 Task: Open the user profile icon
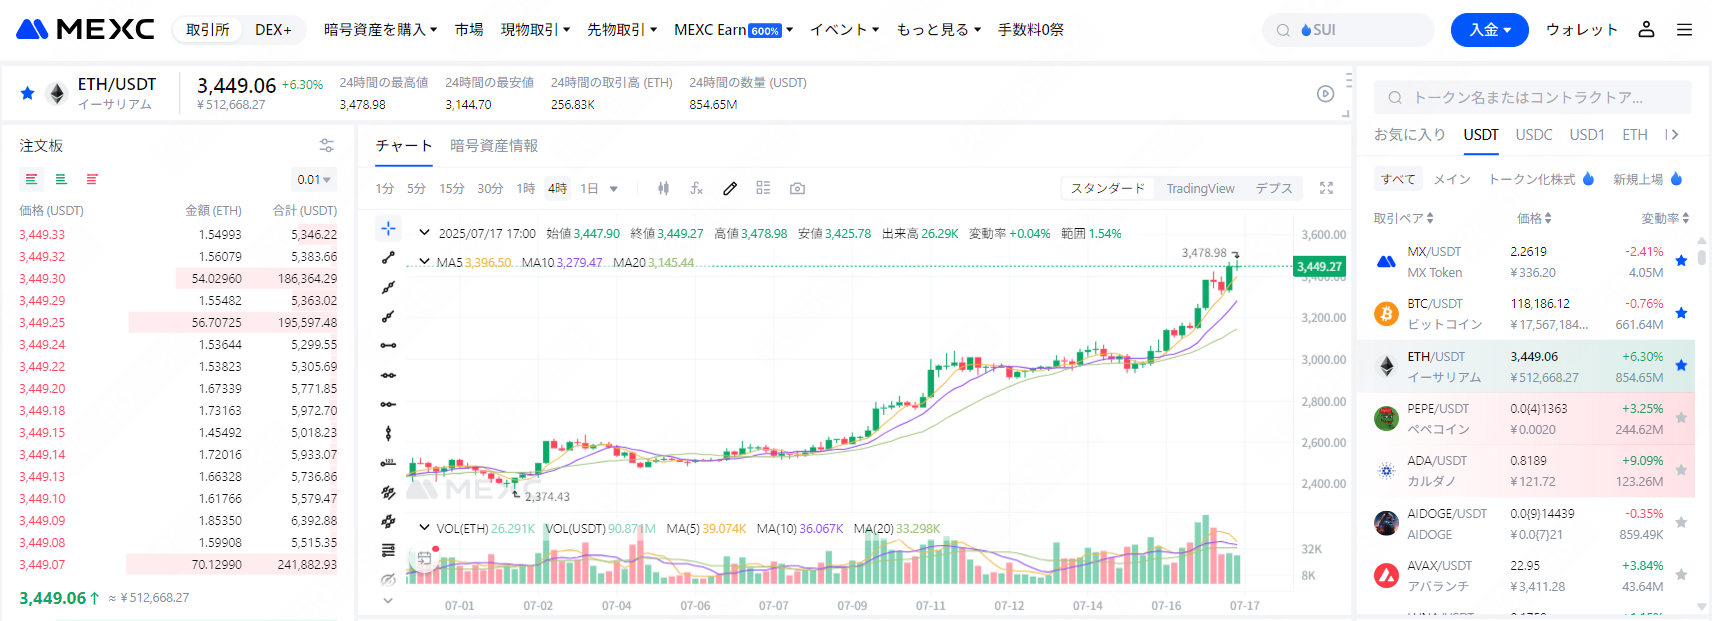click(x=1646, y=29)
